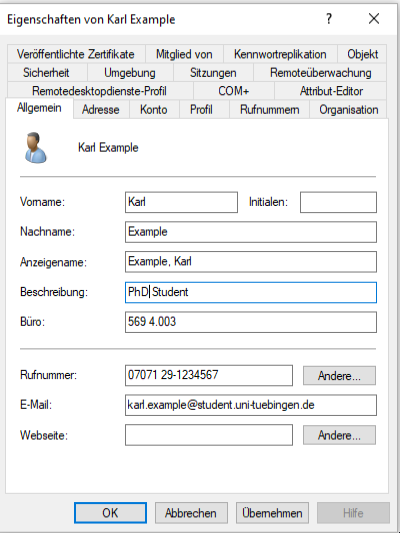The height and width of the screenshot is (533, 400).
Task: Select the Objekt tab
Action: pos(362,54)
